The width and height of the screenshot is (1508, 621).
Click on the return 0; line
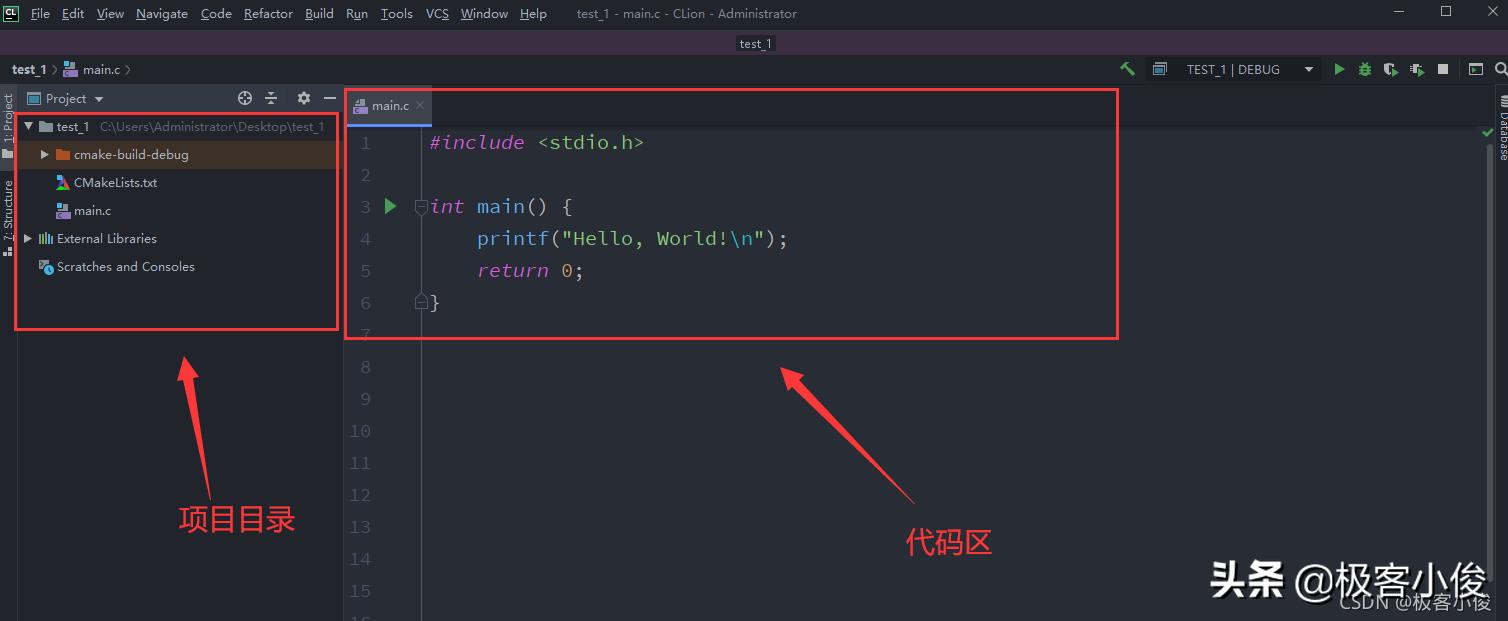[530, 271]
